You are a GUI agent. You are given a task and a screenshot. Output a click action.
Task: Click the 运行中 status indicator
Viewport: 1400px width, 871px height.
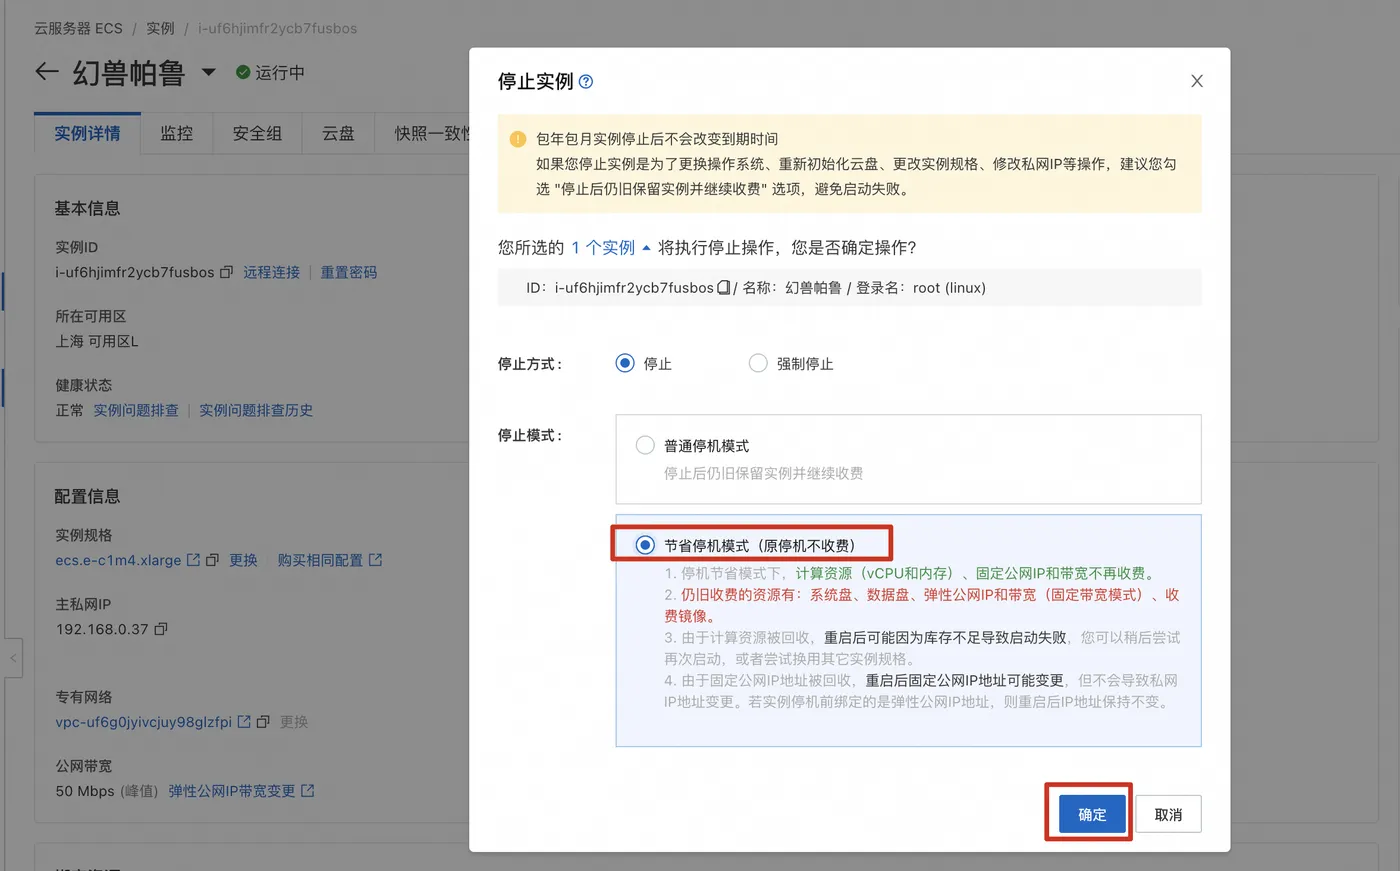(270, 72)
